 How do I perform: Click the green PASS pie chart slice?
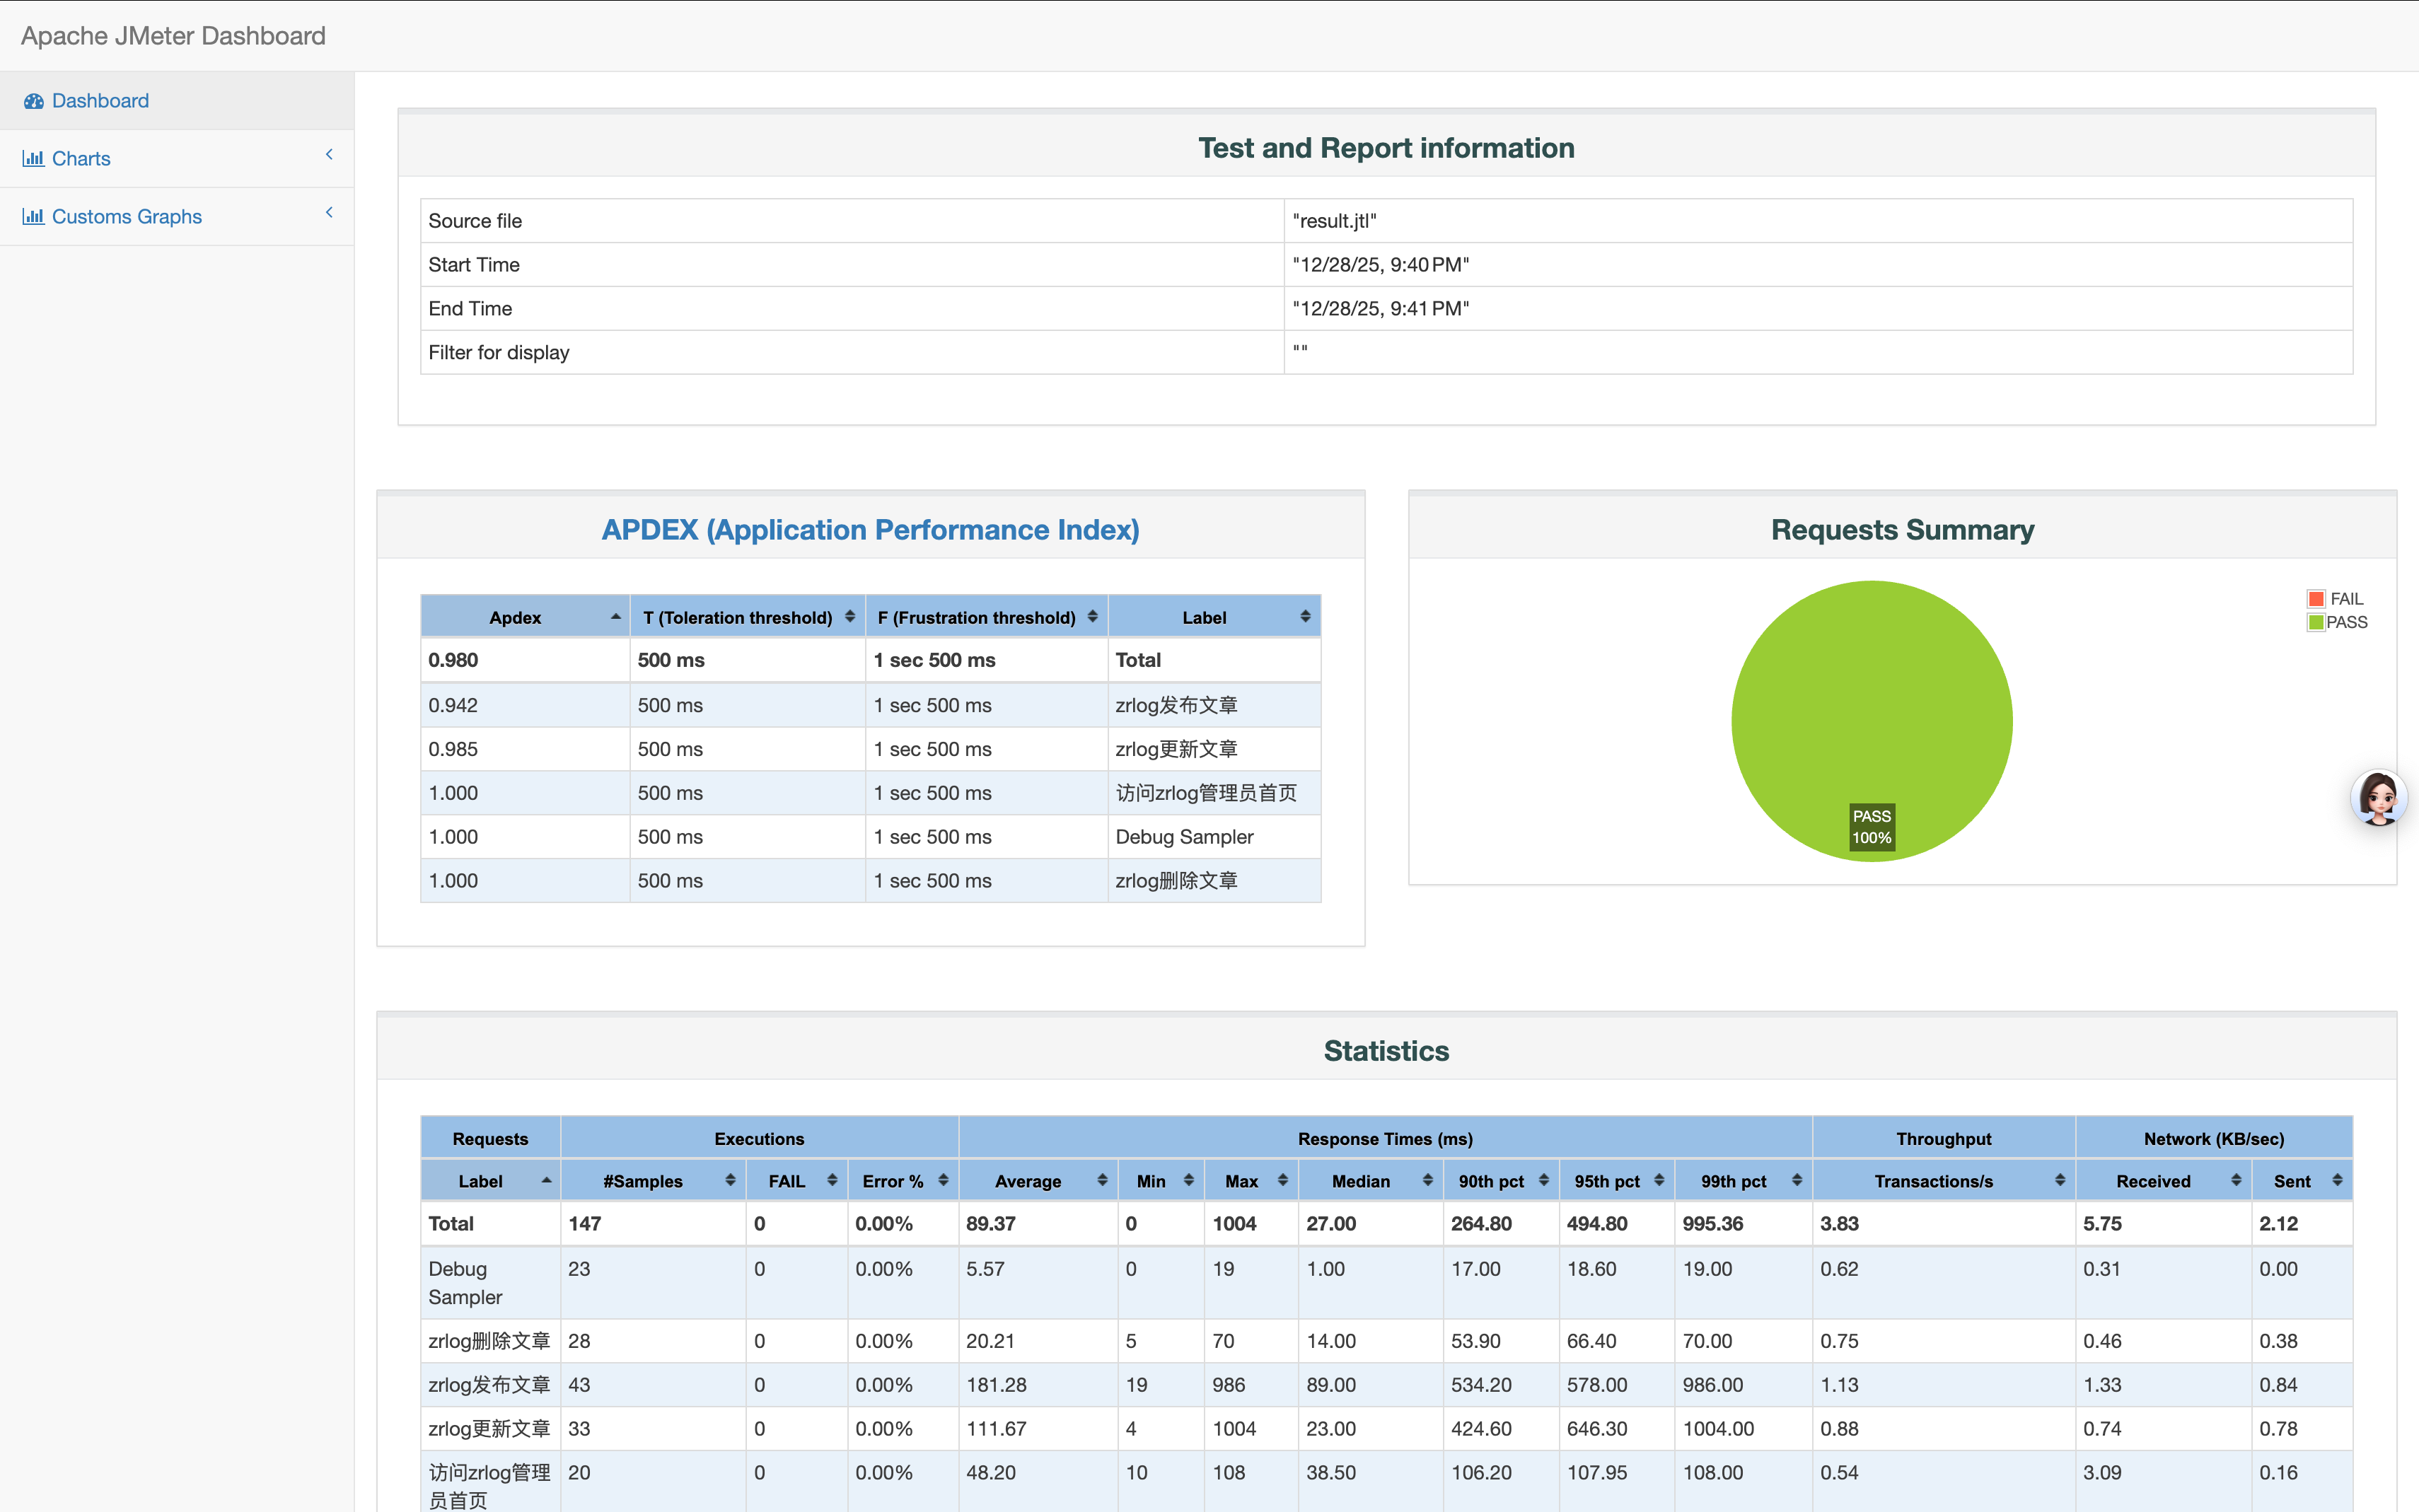tap(1871, 700)
